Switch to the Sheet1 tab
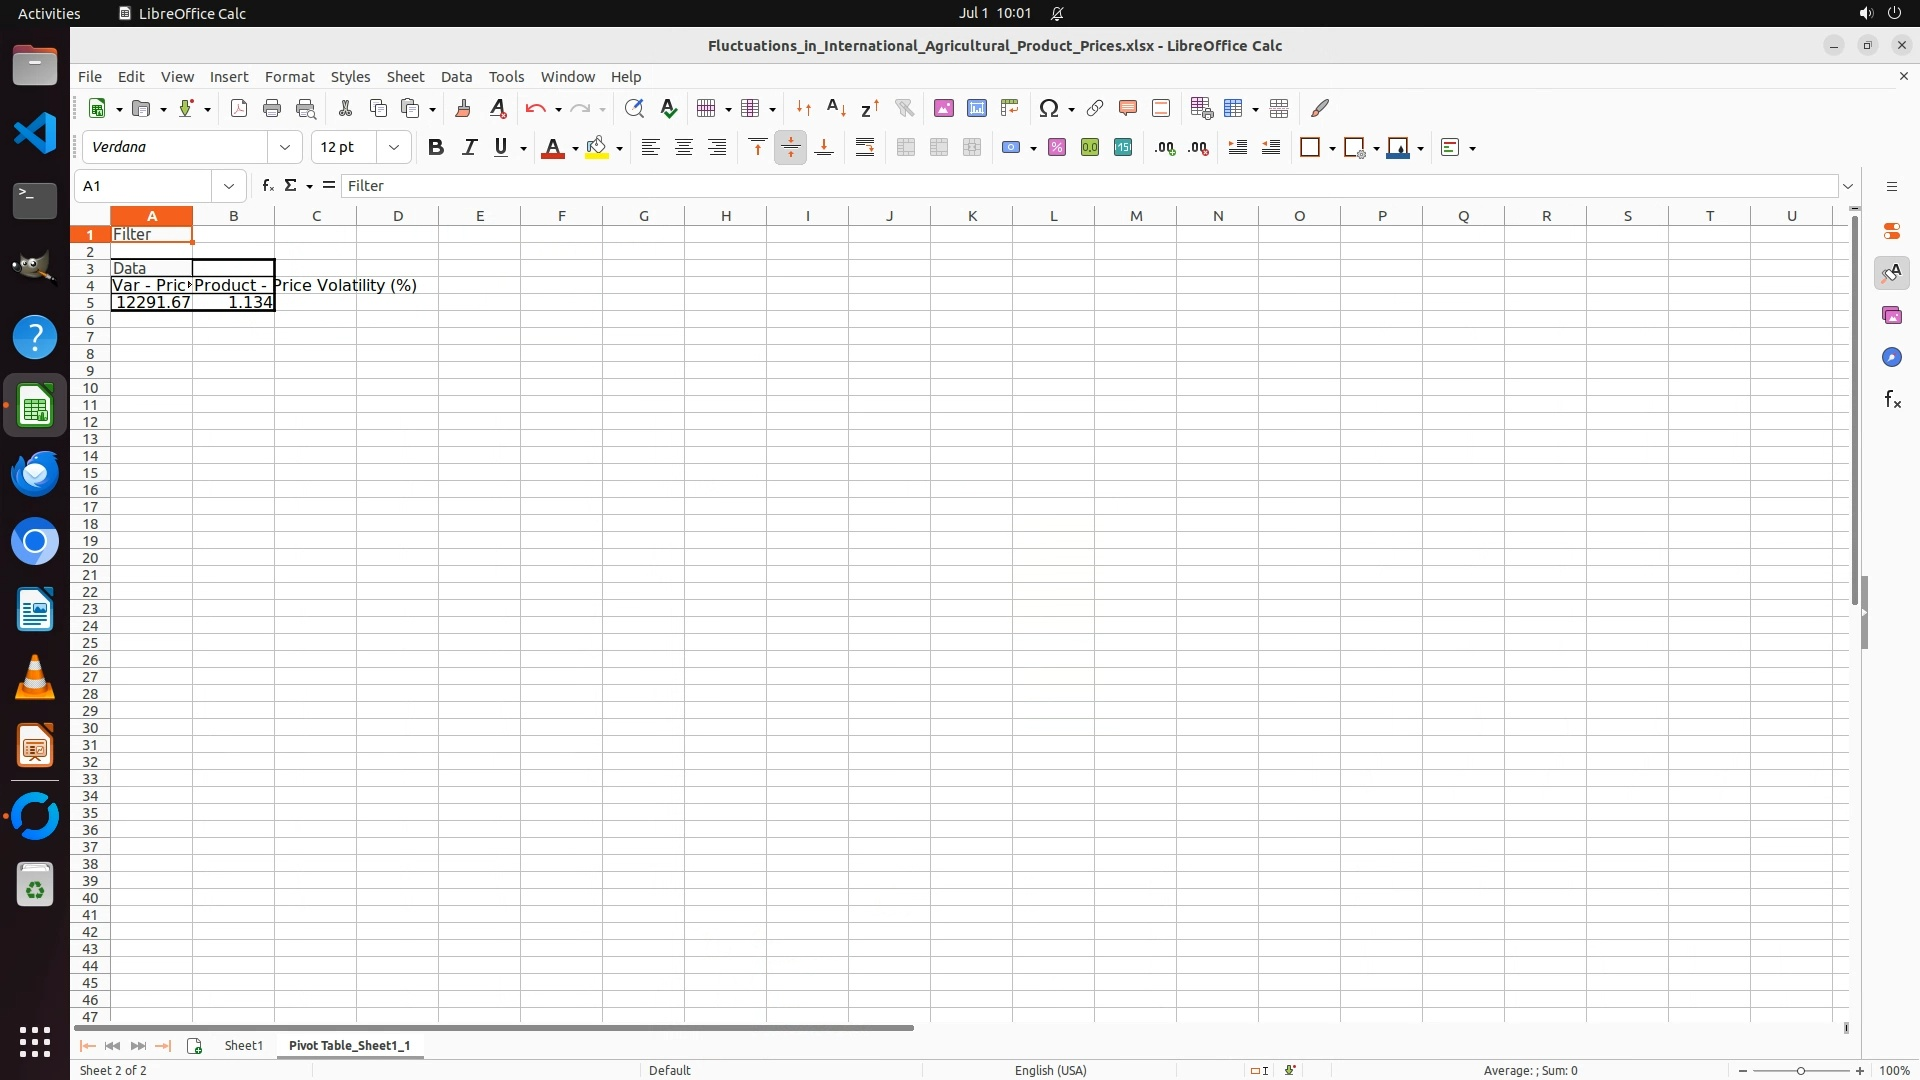Screen dimensions: 1920x1080 pos(243,1045)
